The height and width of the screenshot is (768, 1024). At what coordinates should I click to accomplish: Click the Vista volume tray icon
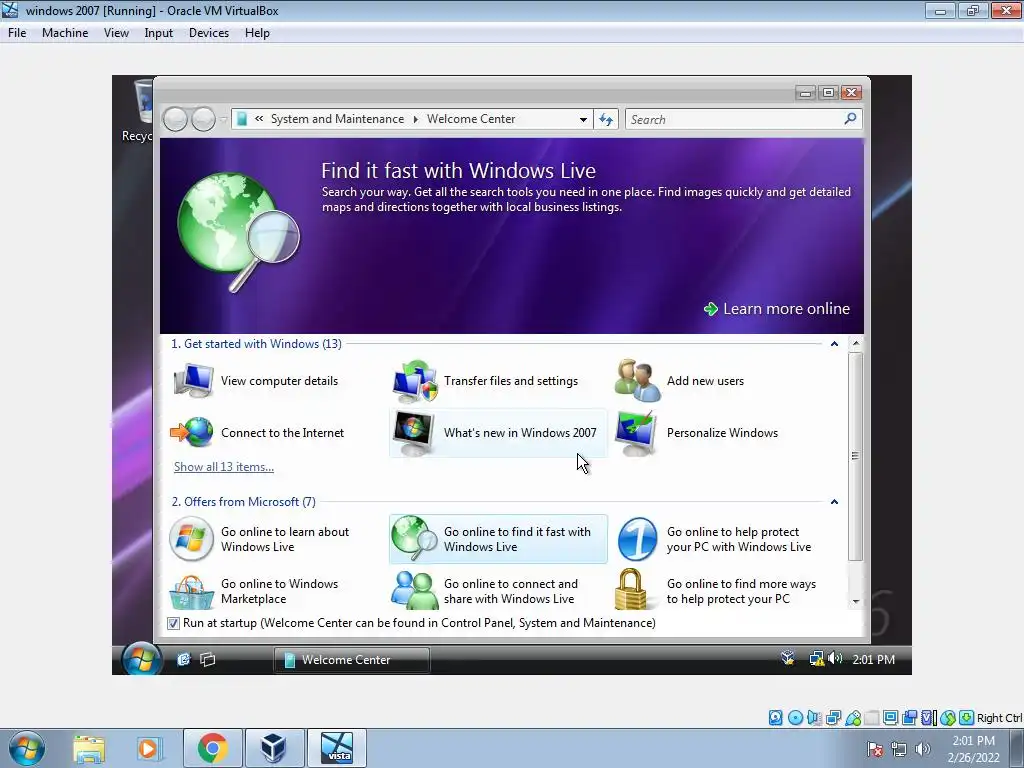(x=835, y=658)
